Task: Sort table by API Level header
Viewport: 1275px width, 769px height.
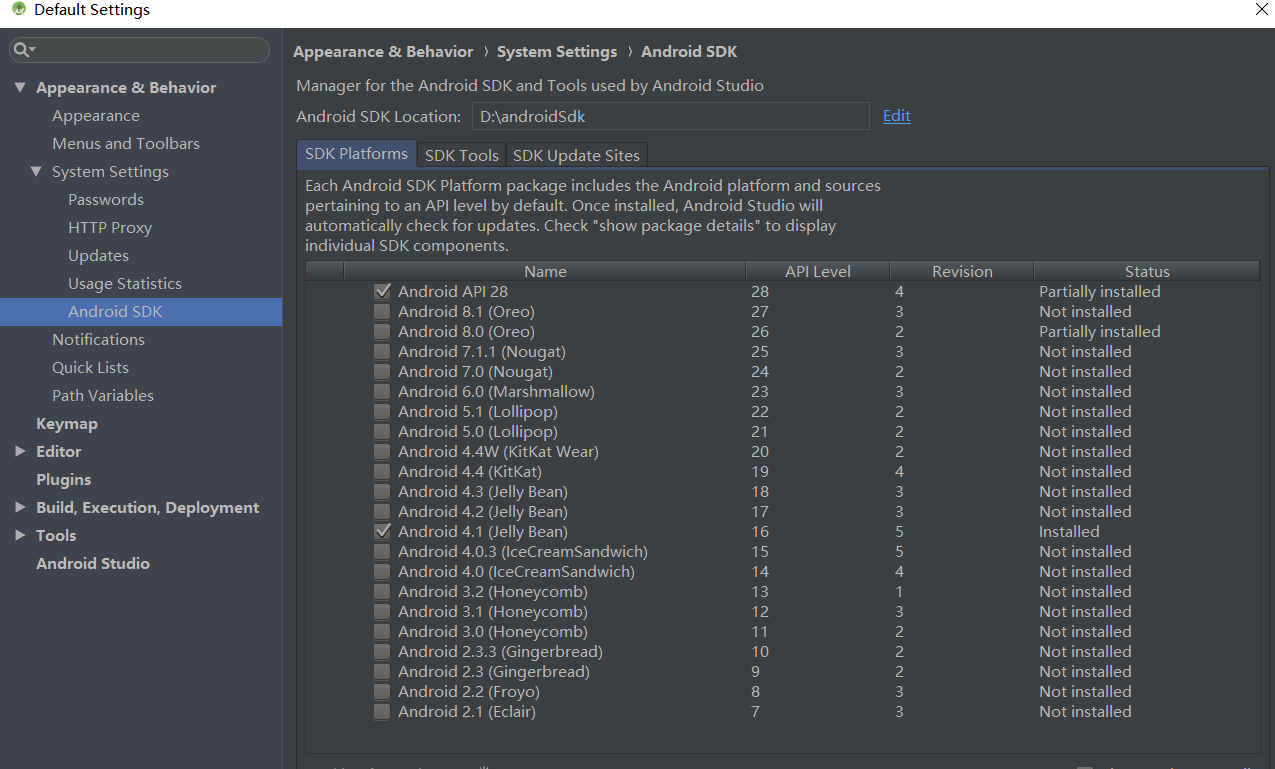Action: click(818, 271)
